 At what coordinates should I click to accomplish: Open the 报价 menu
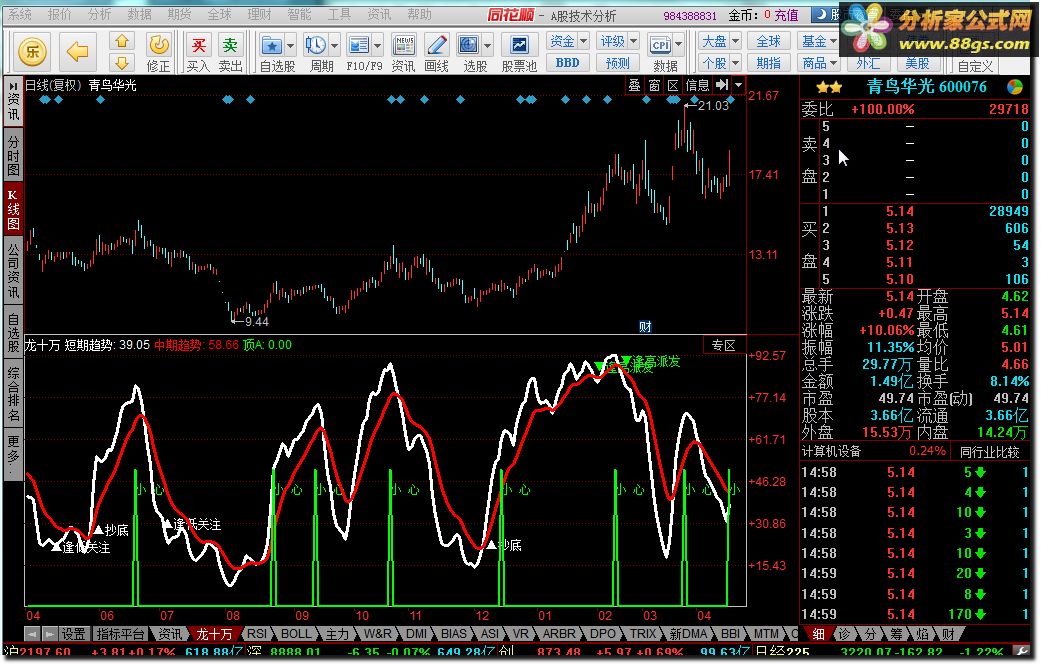pyautogui.click(x=60, y=14)
